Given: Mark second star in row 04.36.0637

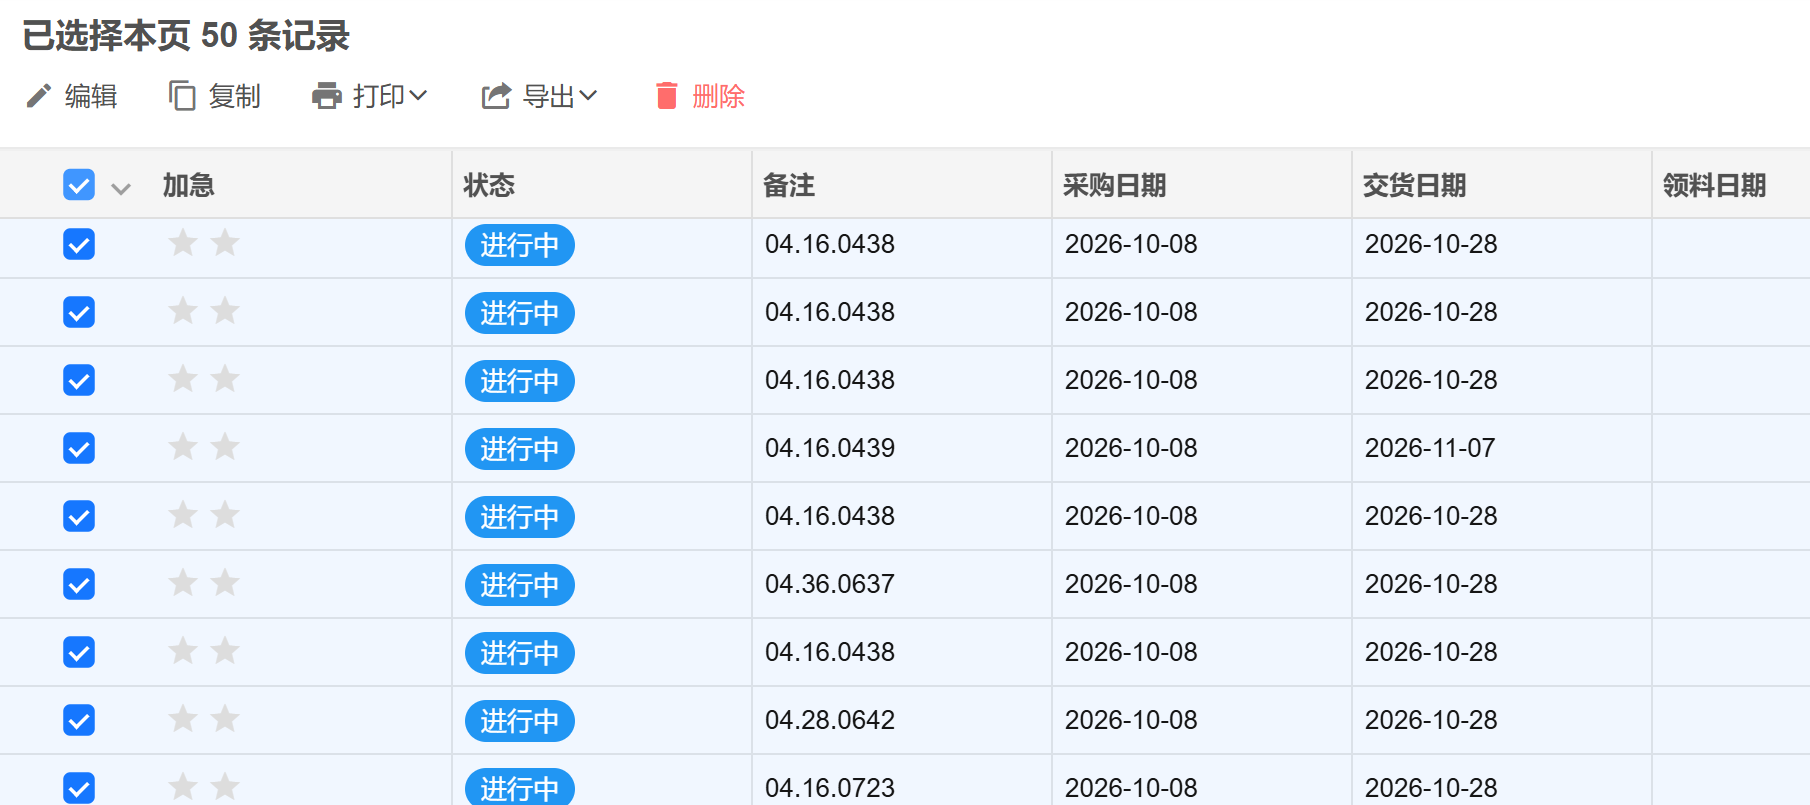Looking at the screenshot, I should click(226, 583).
